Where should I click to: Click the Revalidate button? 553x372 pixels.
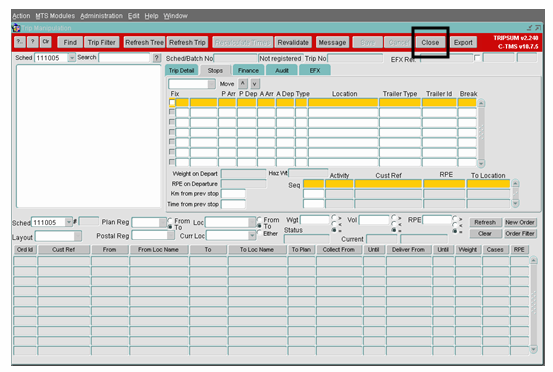[293, 42]
